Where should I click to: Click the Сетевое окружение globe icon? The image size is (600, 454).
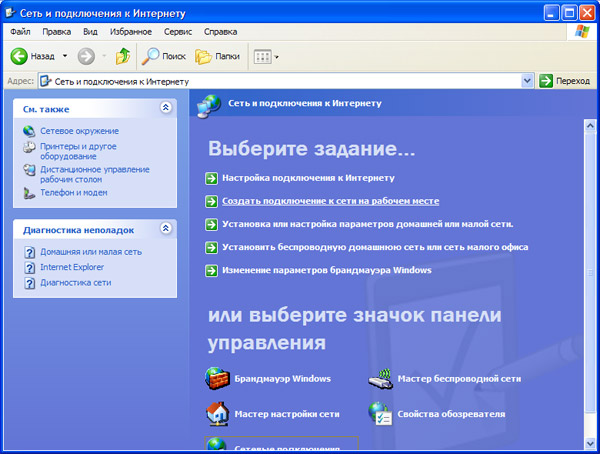[x=29, y=131]
